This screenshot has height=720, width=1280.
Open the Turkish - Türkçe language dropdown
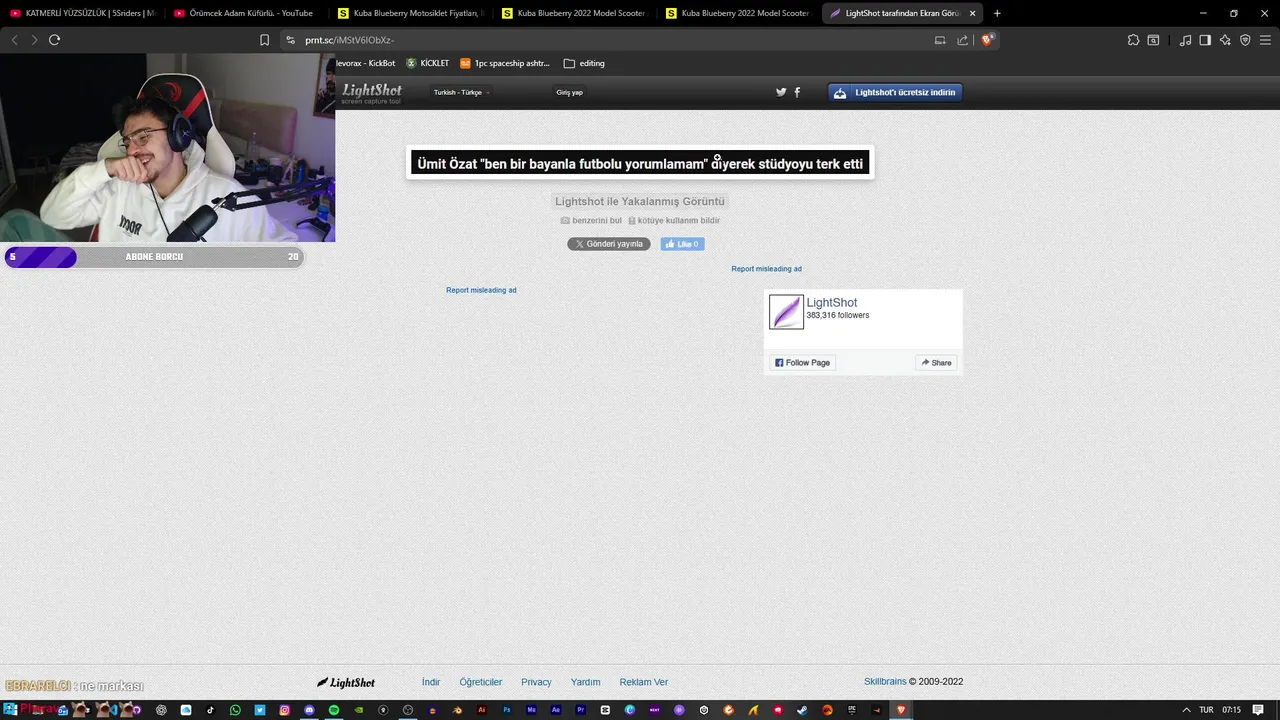[x=461, y=92]
